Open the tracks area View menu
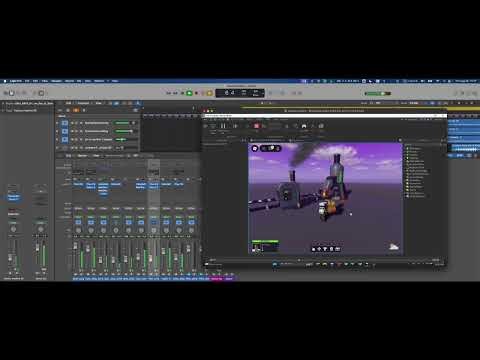 click(99, 103)
